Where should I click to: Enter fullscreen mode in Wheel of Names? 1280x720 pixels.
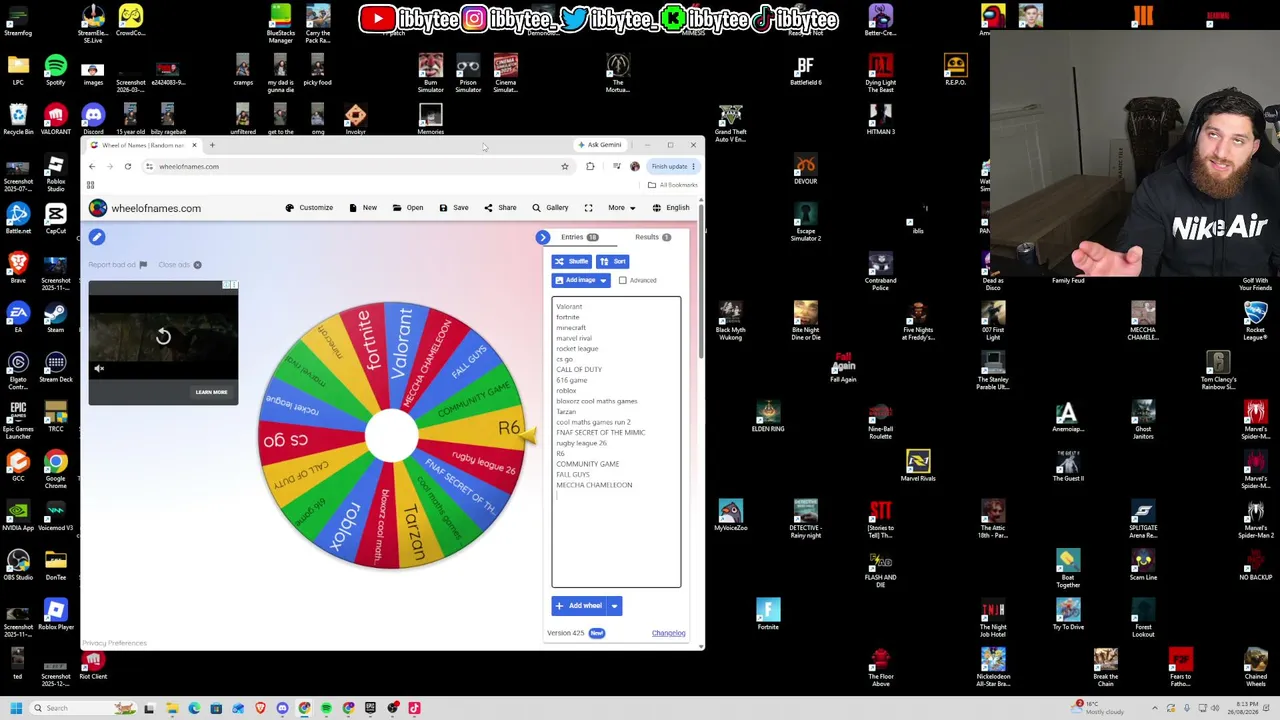click(x=588, y=208)
